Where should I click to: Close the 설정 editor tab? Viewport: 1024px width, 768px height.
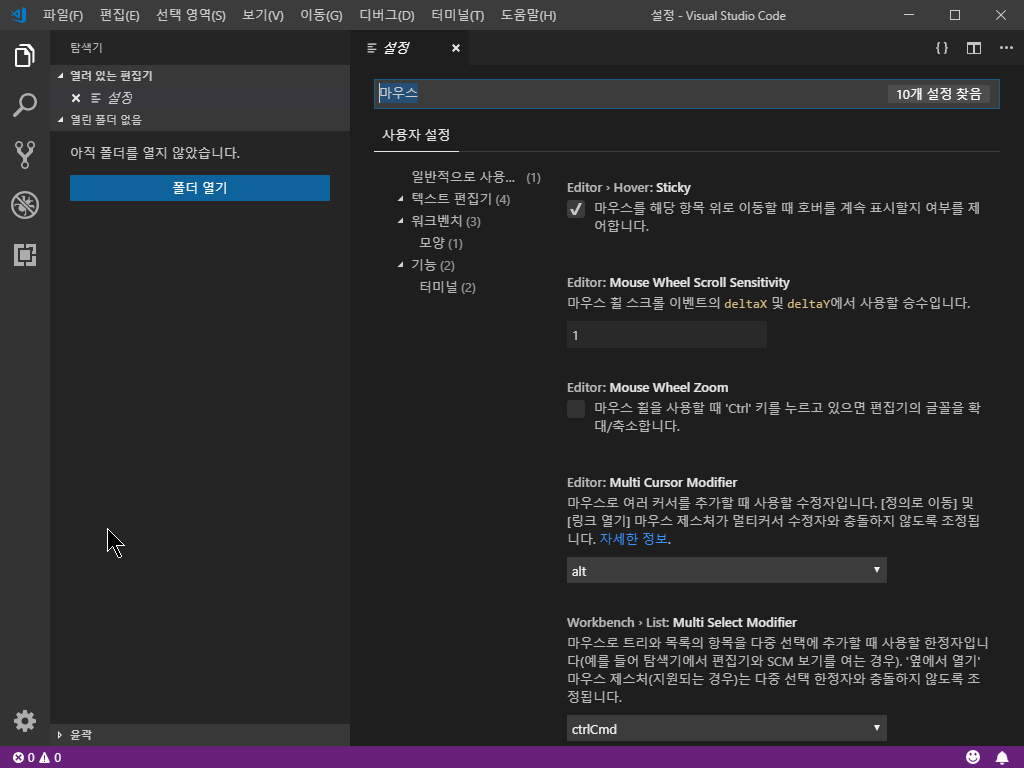pos(456,48)
